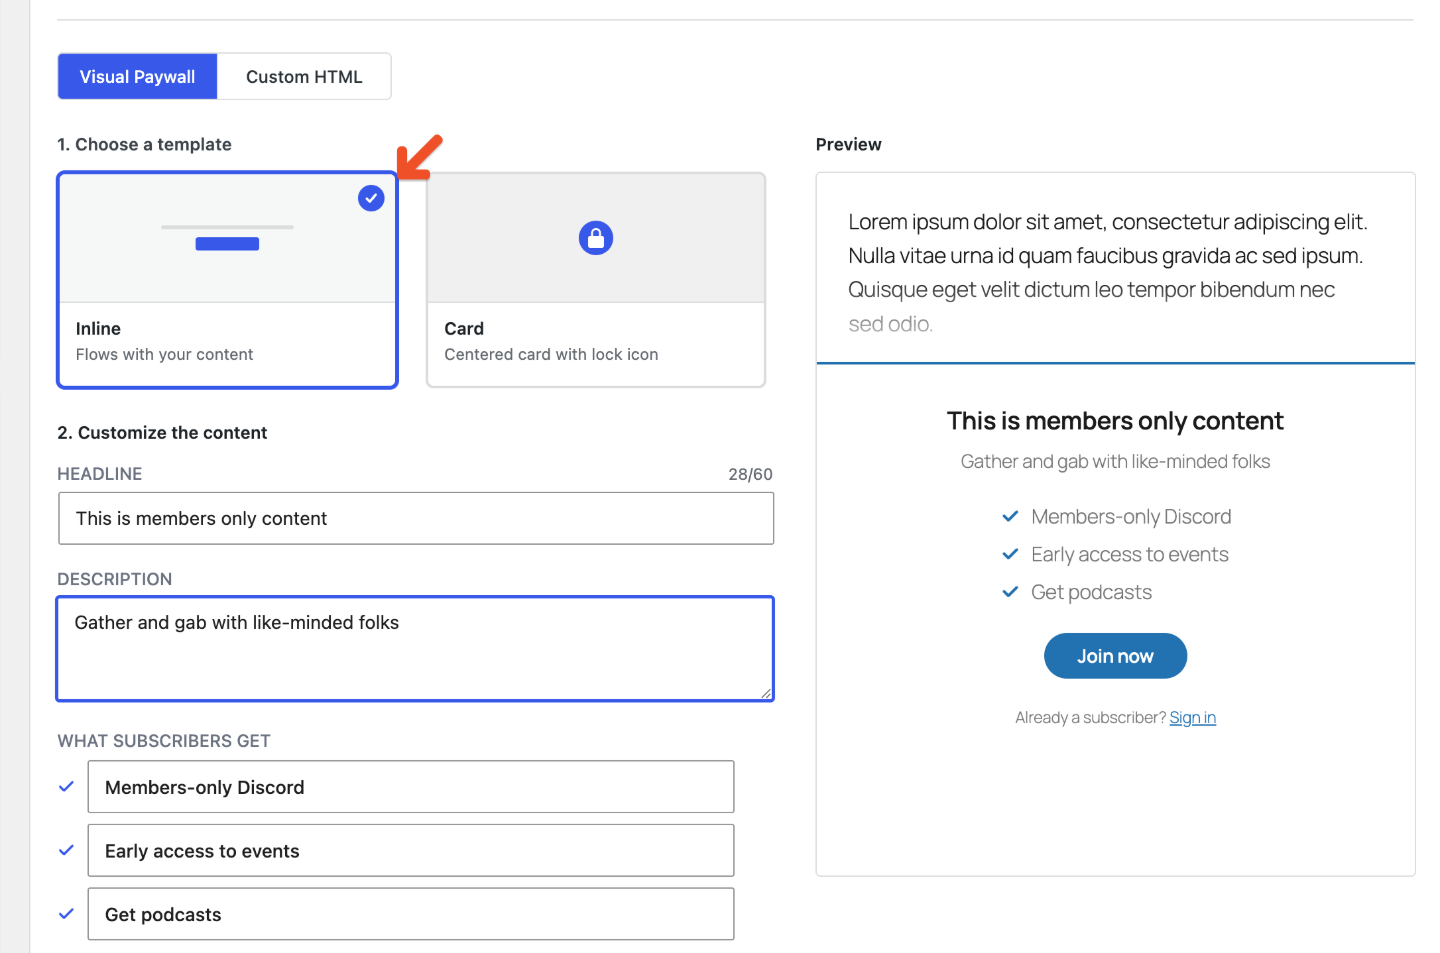This screenshot has width=1440, height=953.
Task: Click 'Early access to events' text in the preview
Action: click(x=1130, y=555)
